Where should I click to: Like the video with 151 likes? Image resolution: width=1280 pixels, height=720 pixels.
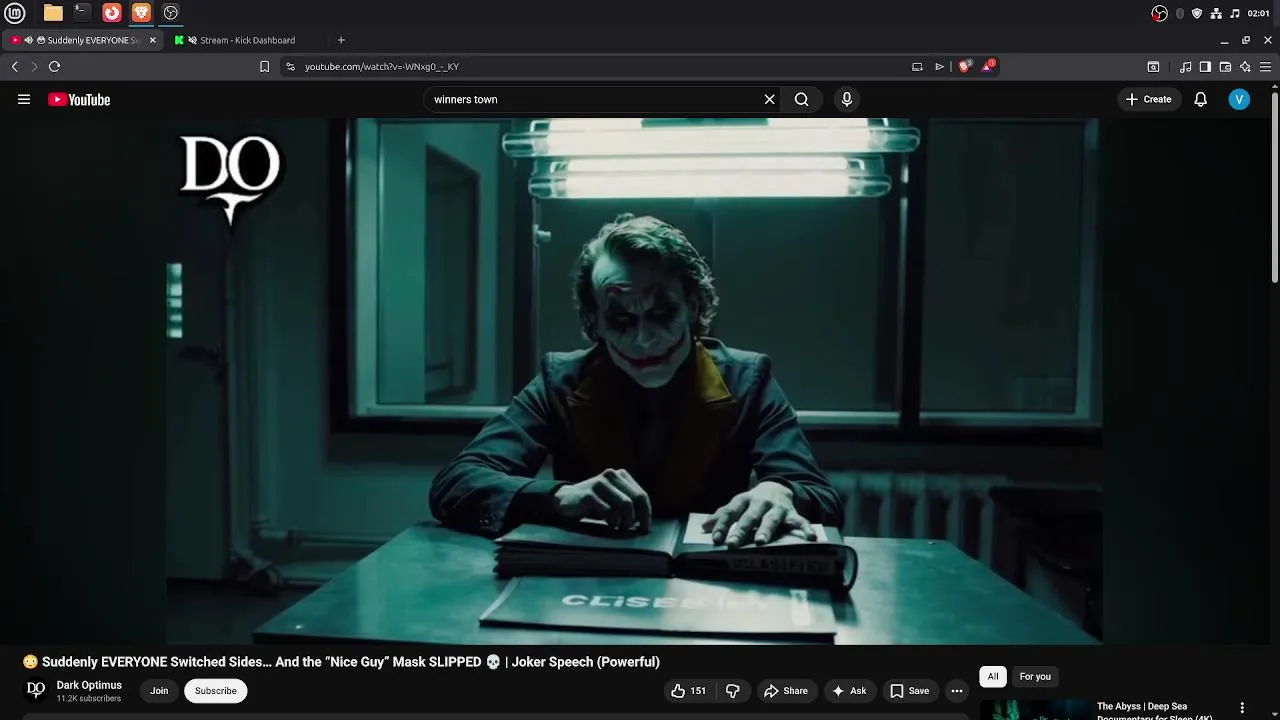pyautogui.click(x=688, y=691)
